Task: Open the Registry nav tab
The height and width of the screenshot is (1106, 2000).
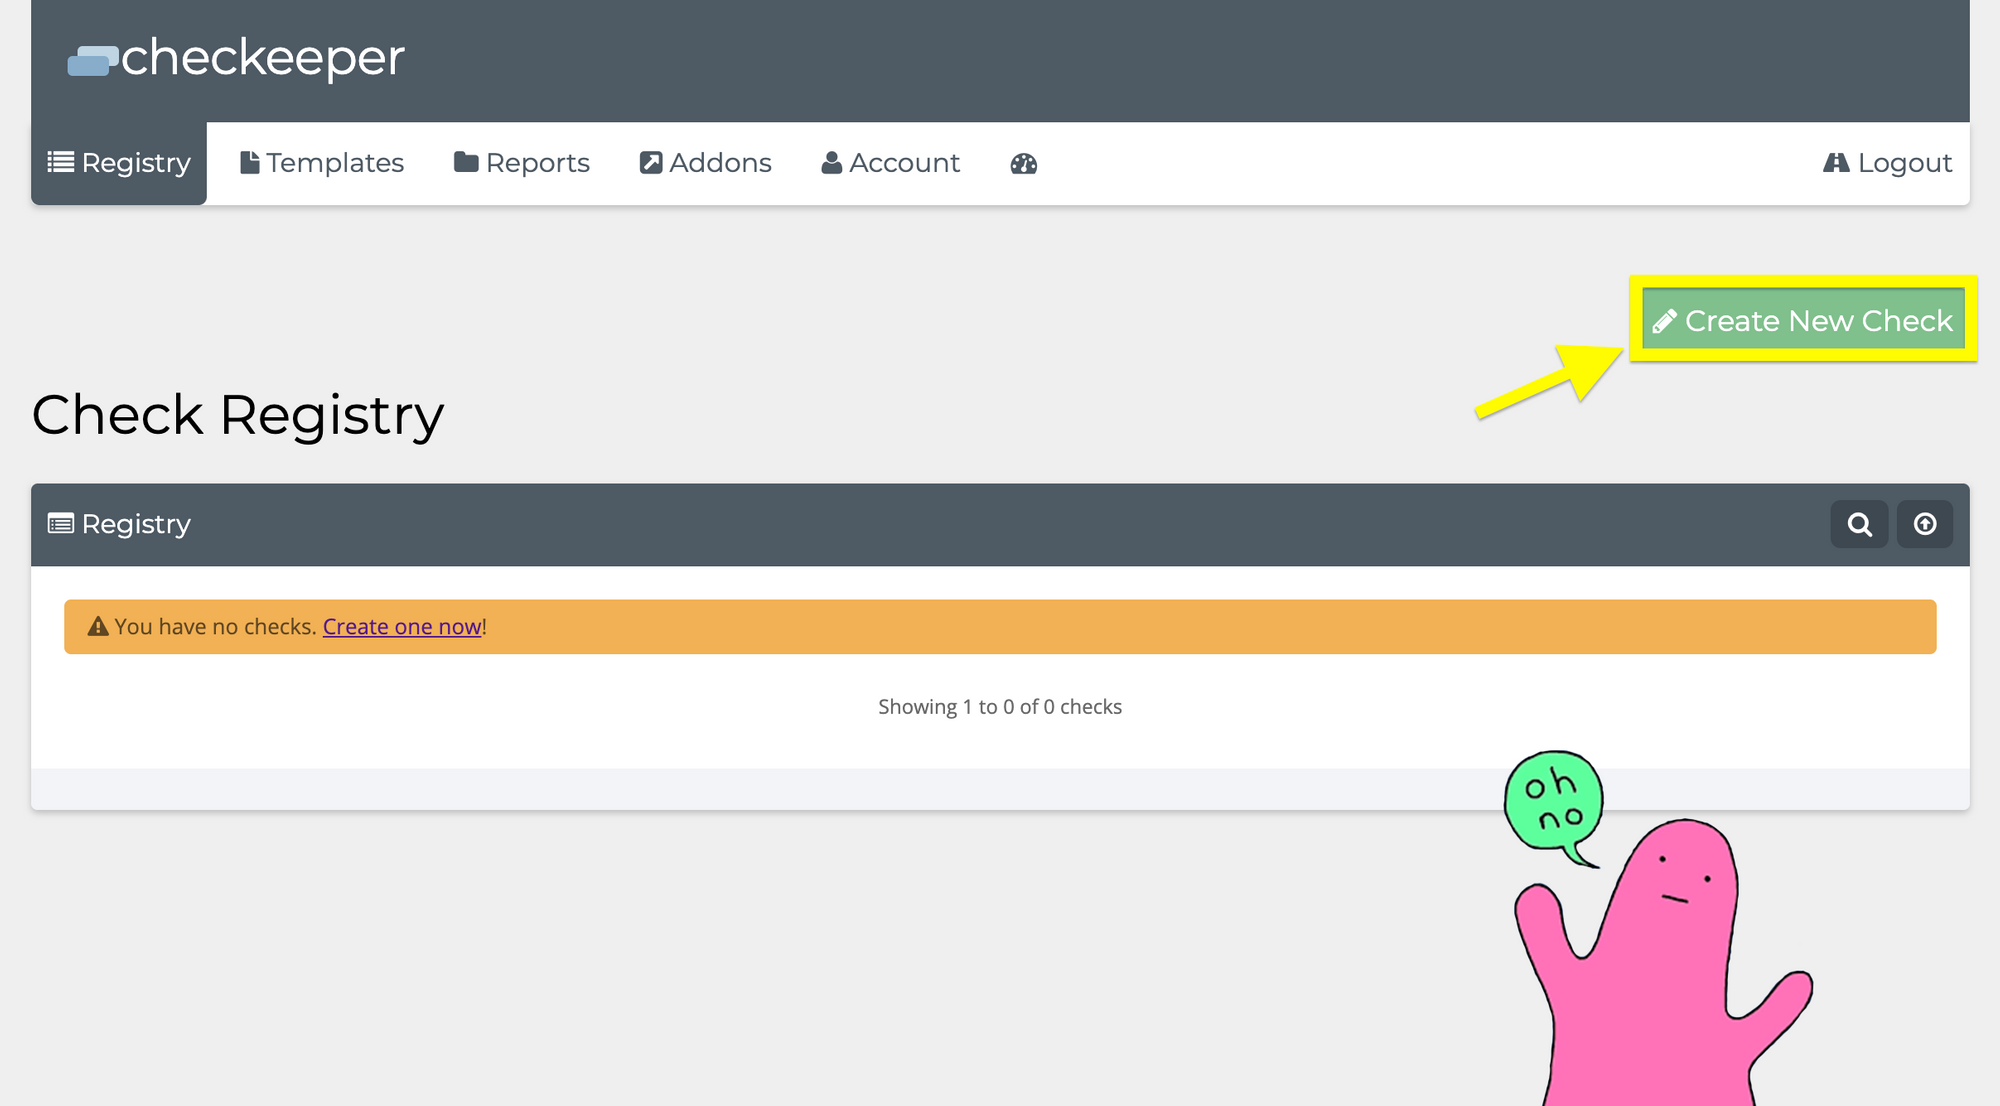Action: [x=119, y=163]
